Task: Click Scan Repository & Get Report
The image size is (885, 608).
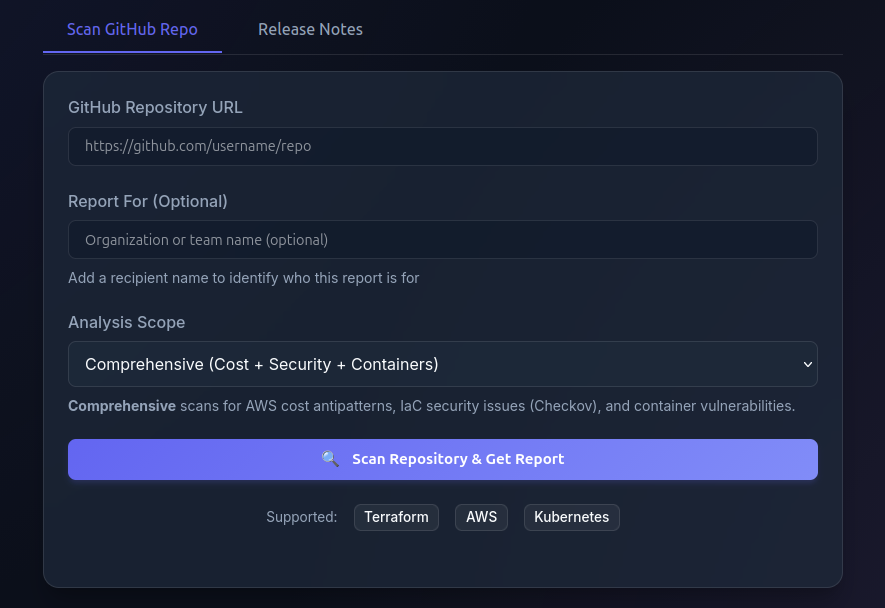Action: click(442, 459)
